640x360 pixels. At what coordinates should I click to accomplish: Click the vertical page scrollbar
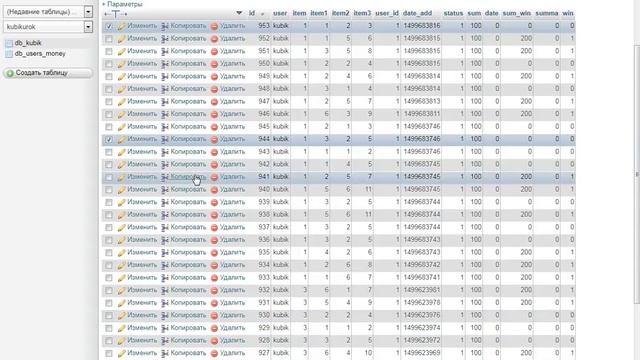point(637,173)
